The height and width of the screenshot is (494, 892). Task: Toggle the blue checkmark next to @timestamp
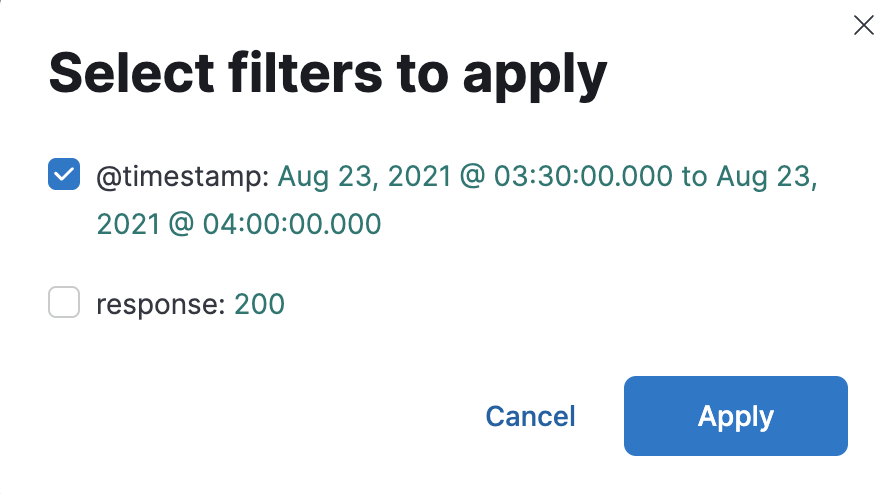[x=64, y=174]
